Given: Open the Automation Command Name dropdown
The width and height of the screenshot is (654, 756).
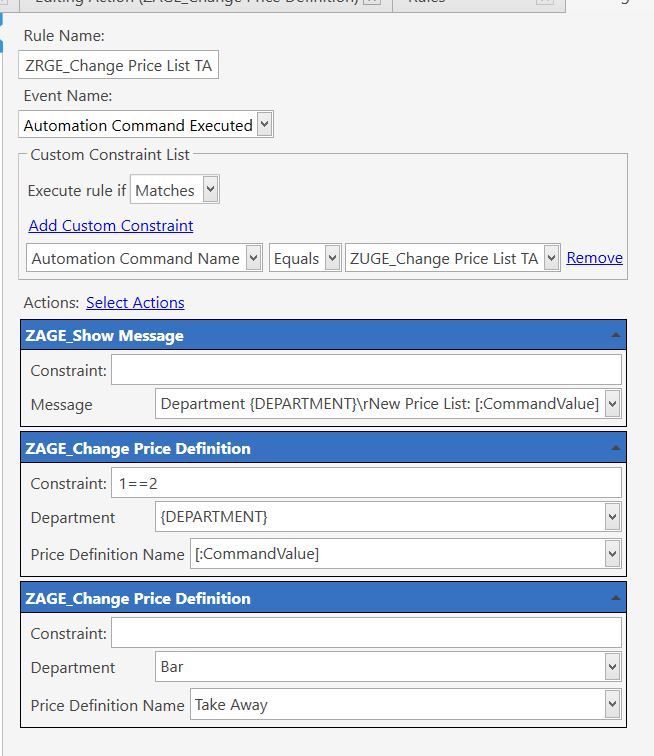Looking at the screenshot, I should click(254, 258).
